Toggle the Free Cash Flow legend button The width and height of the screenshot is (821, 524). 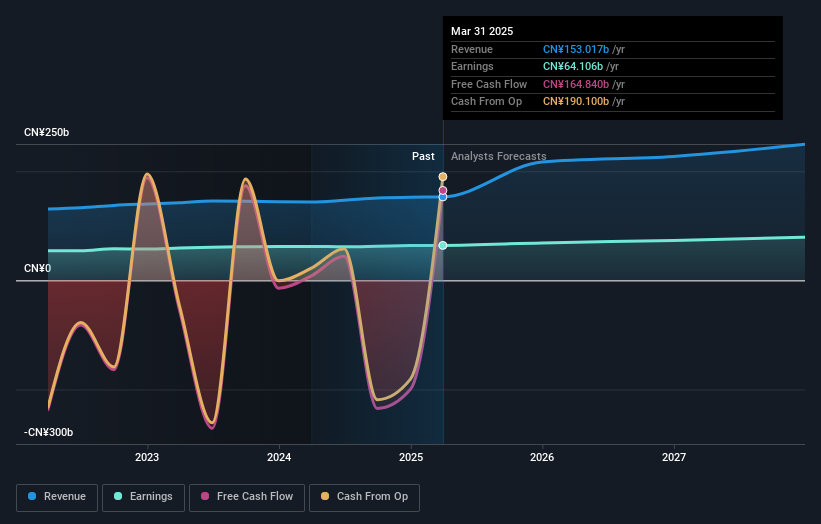247,497
